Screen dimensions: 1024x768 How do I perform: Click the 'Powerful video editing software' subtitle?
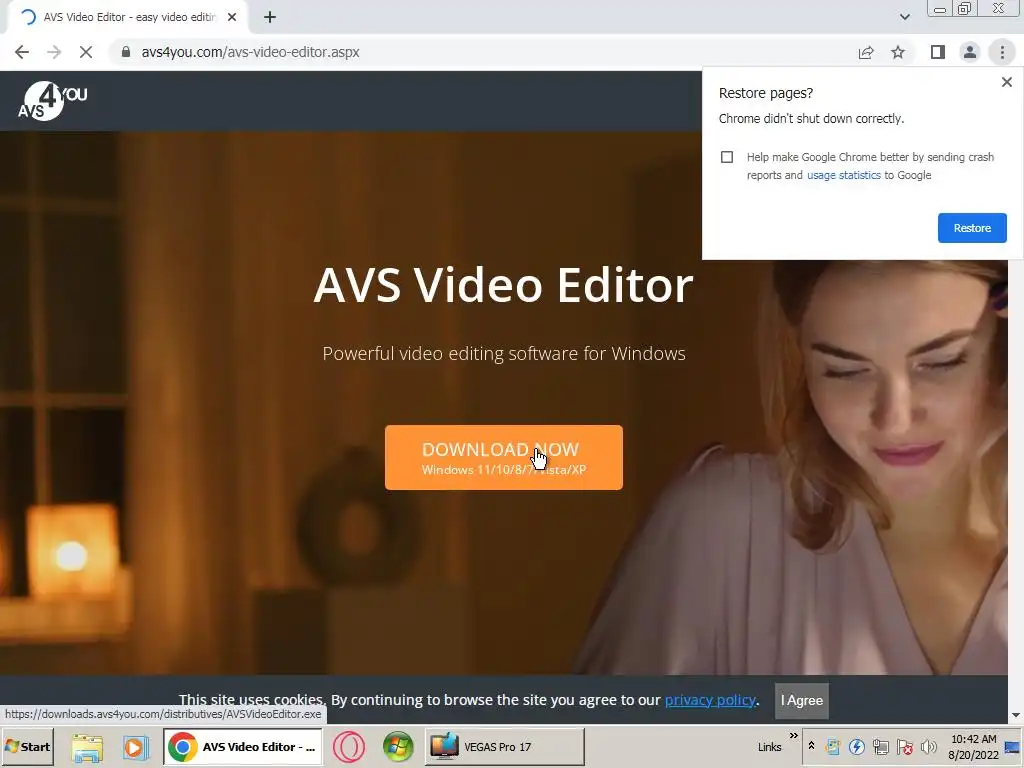tap(504, 353)
